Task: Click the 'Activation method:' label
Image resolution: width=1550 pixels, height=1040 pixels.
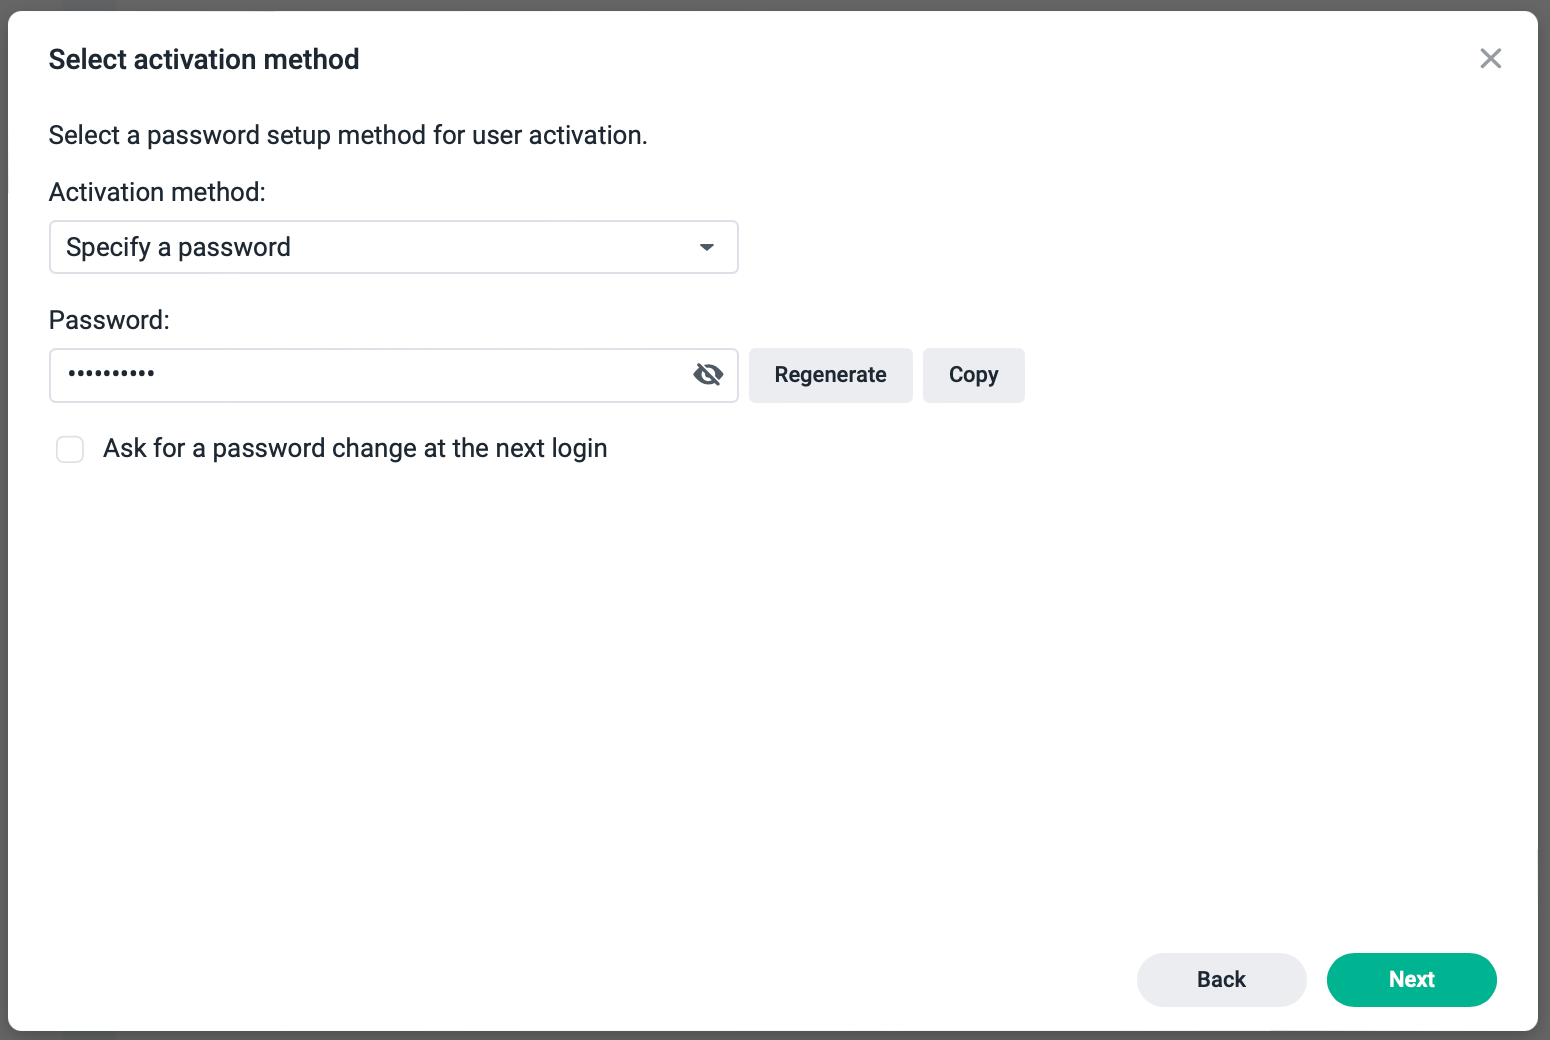Action: click(x=157, y=192)
